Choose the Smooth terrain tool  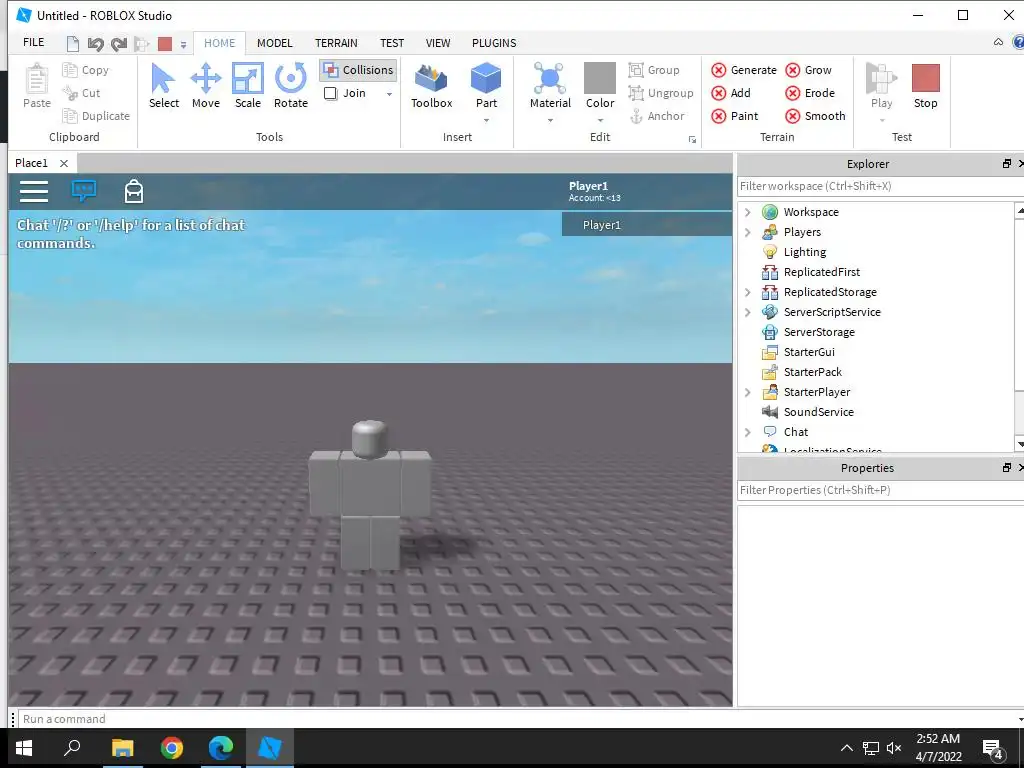coord(815,116)
